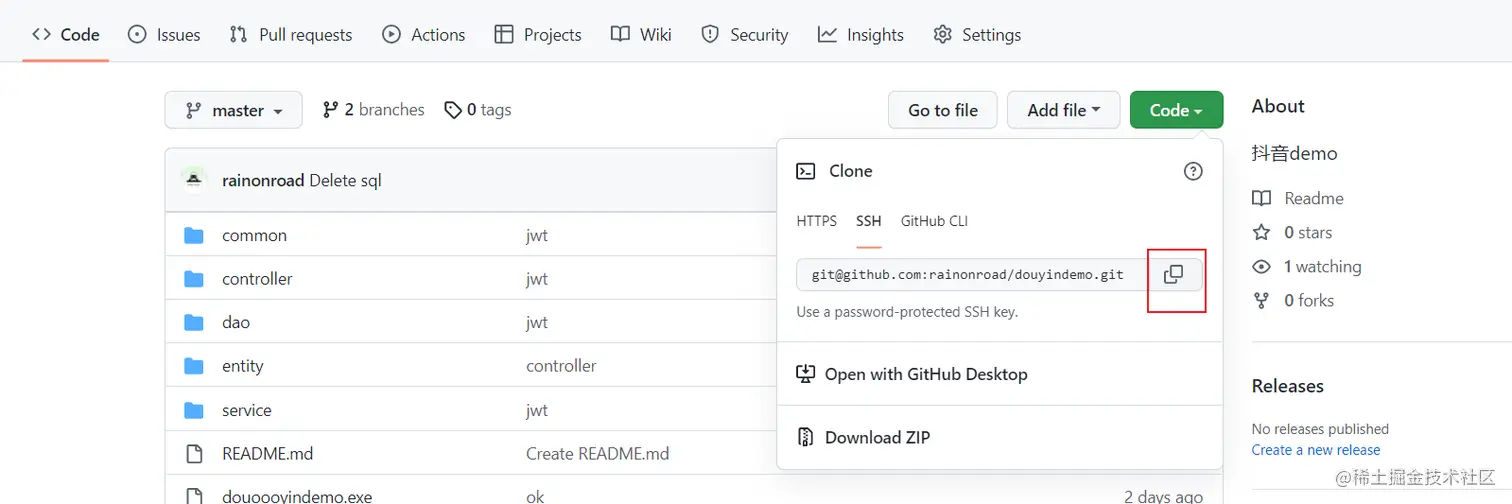
Task: Open the master branch dropdown
Action: [x=234, y=110]
